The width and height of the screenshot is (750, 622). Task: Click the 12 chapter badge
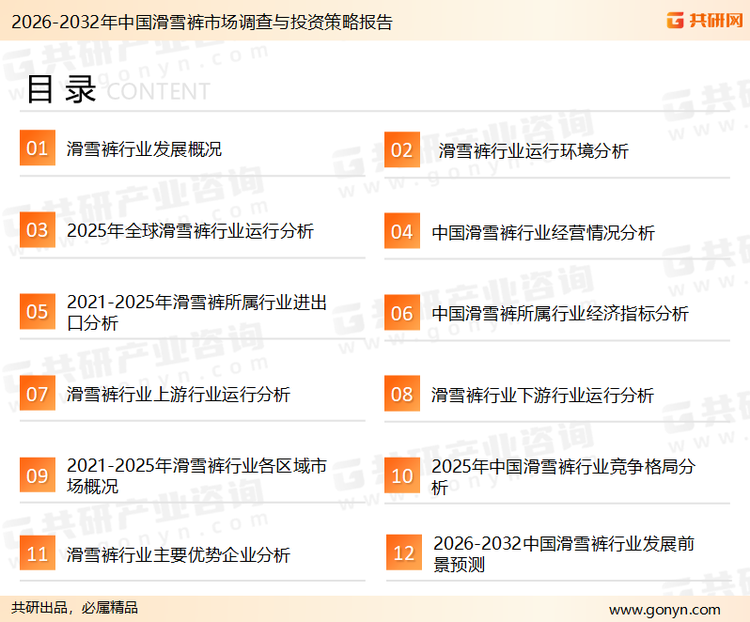point(404,553)
